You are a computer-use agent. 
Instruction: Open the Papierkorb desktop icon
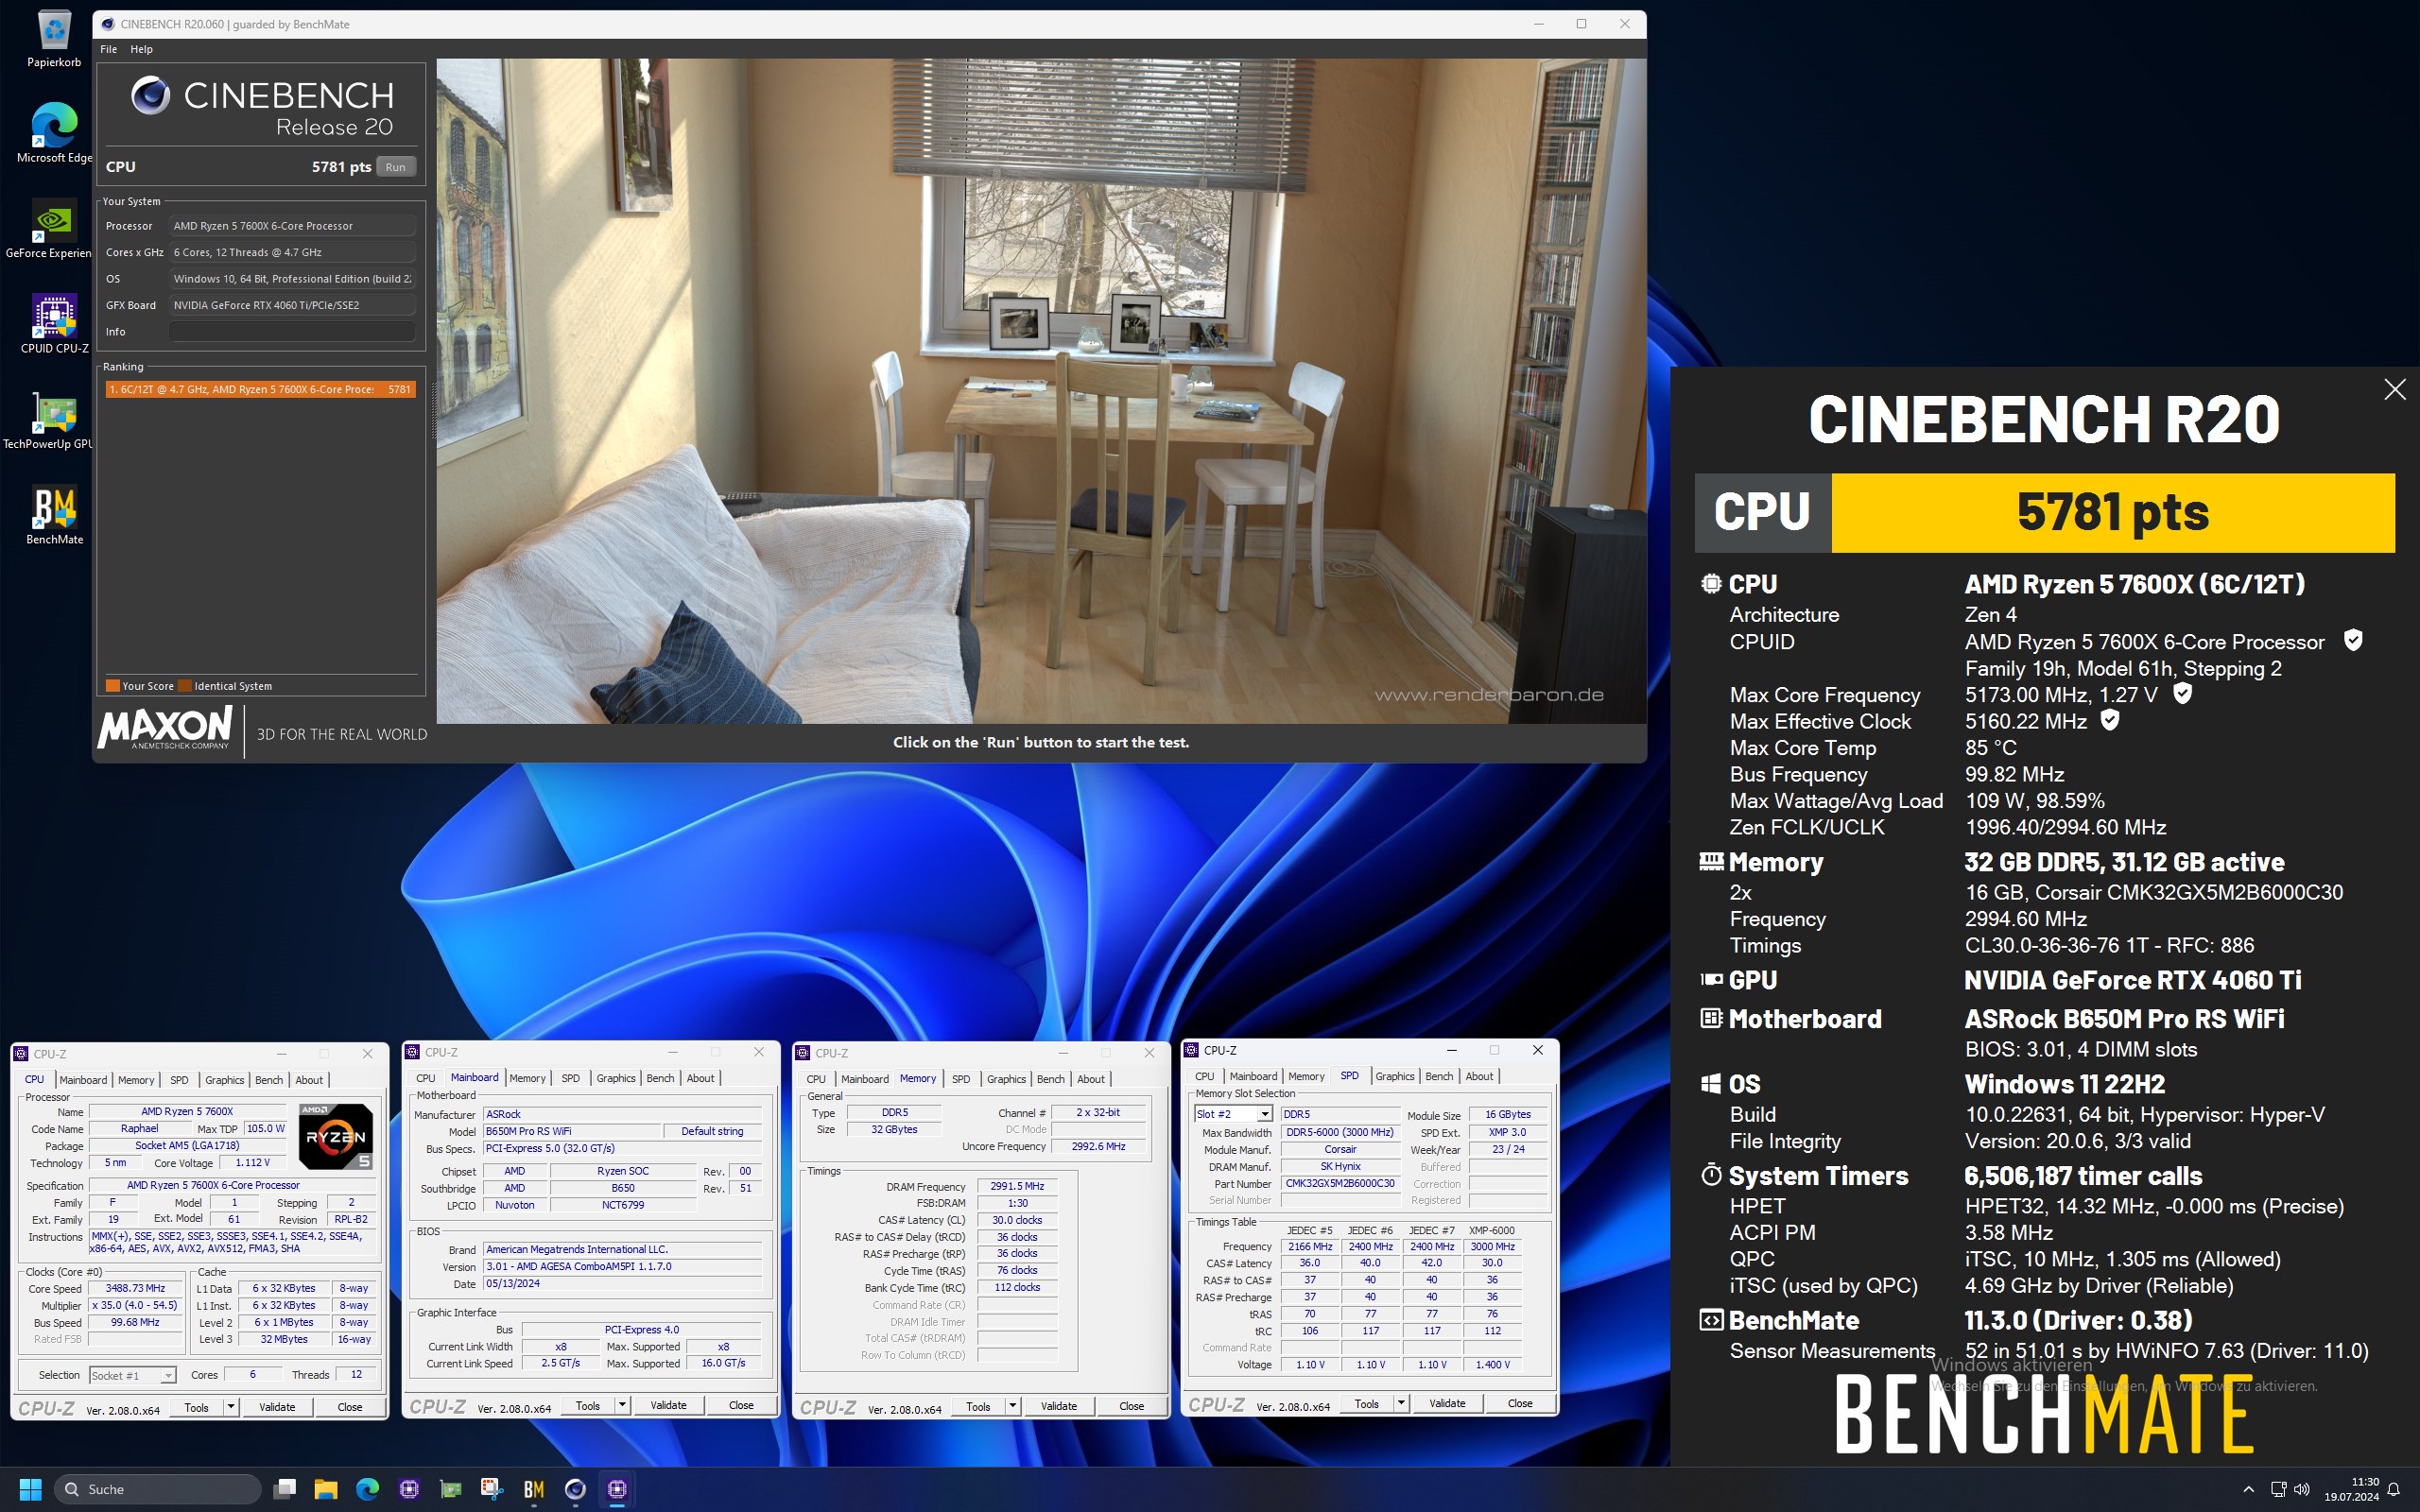[54, 40]
